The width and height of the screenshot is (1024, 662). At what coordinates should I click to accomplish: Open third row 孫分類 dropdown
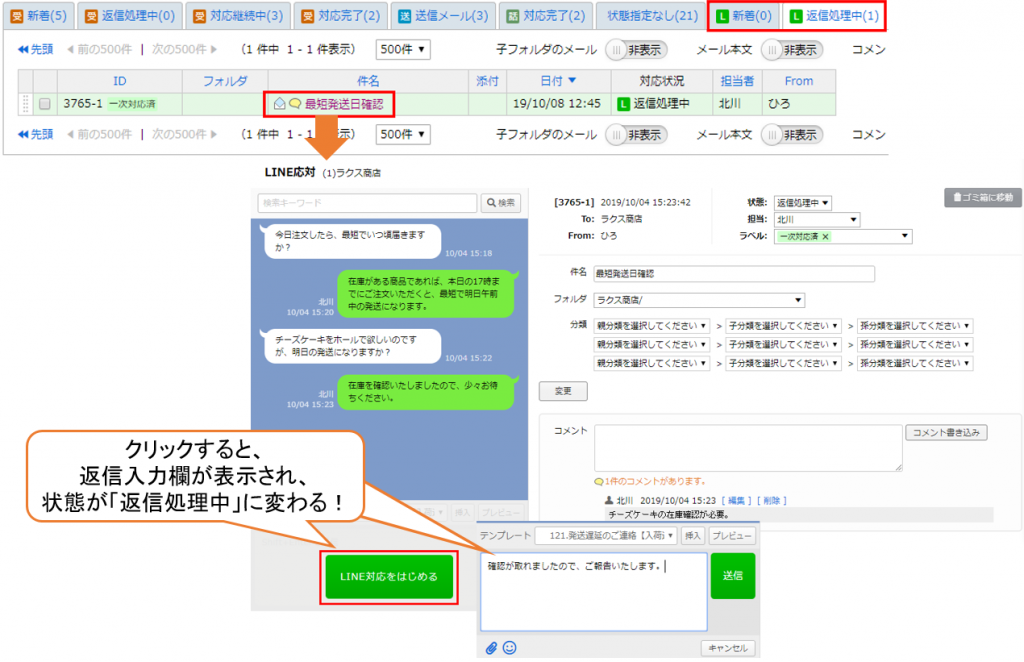pyautogui.click(x=915, y=364)
